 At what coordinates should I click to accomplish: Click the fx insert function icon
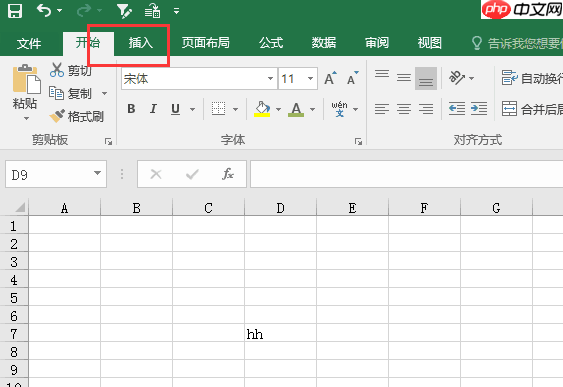(228, 174)
